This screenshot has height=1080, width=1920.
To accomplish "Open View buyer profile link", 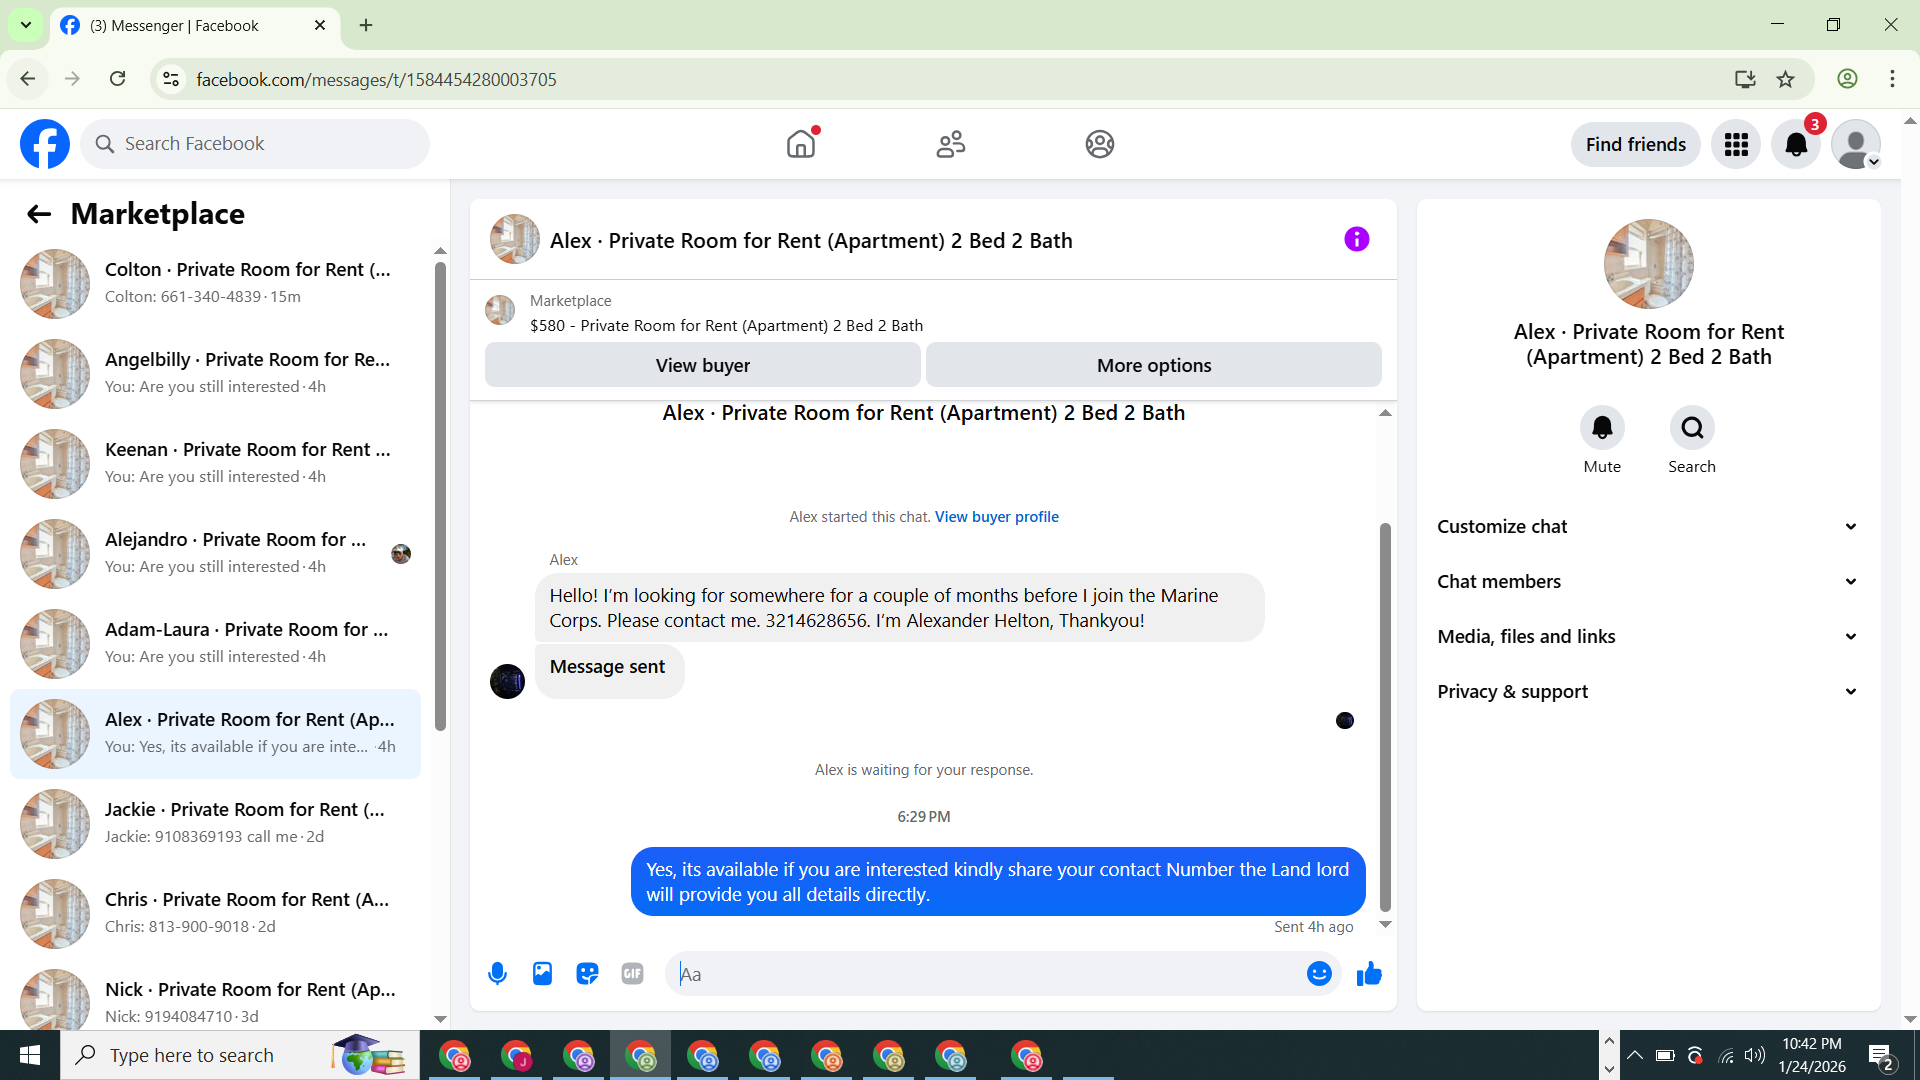I will click(x=996, y=517).
